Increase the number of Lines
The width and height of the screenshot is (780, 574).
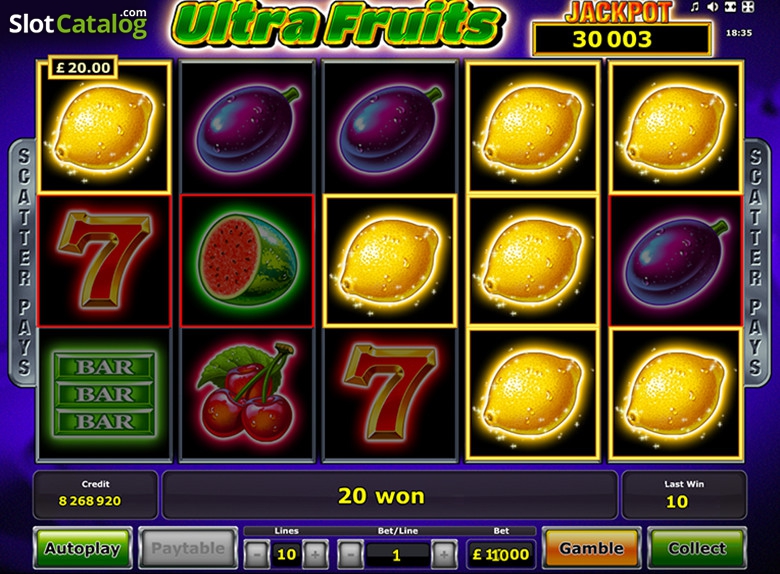point(315,554)
